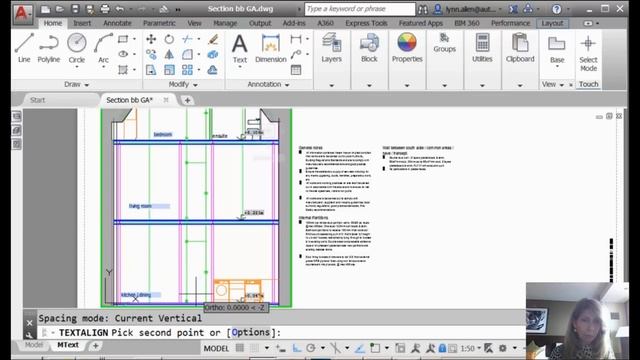This screenshot has height=360, width=640.
Task: Toggle Ortho mode in status bar
Action: coord(297,348)
